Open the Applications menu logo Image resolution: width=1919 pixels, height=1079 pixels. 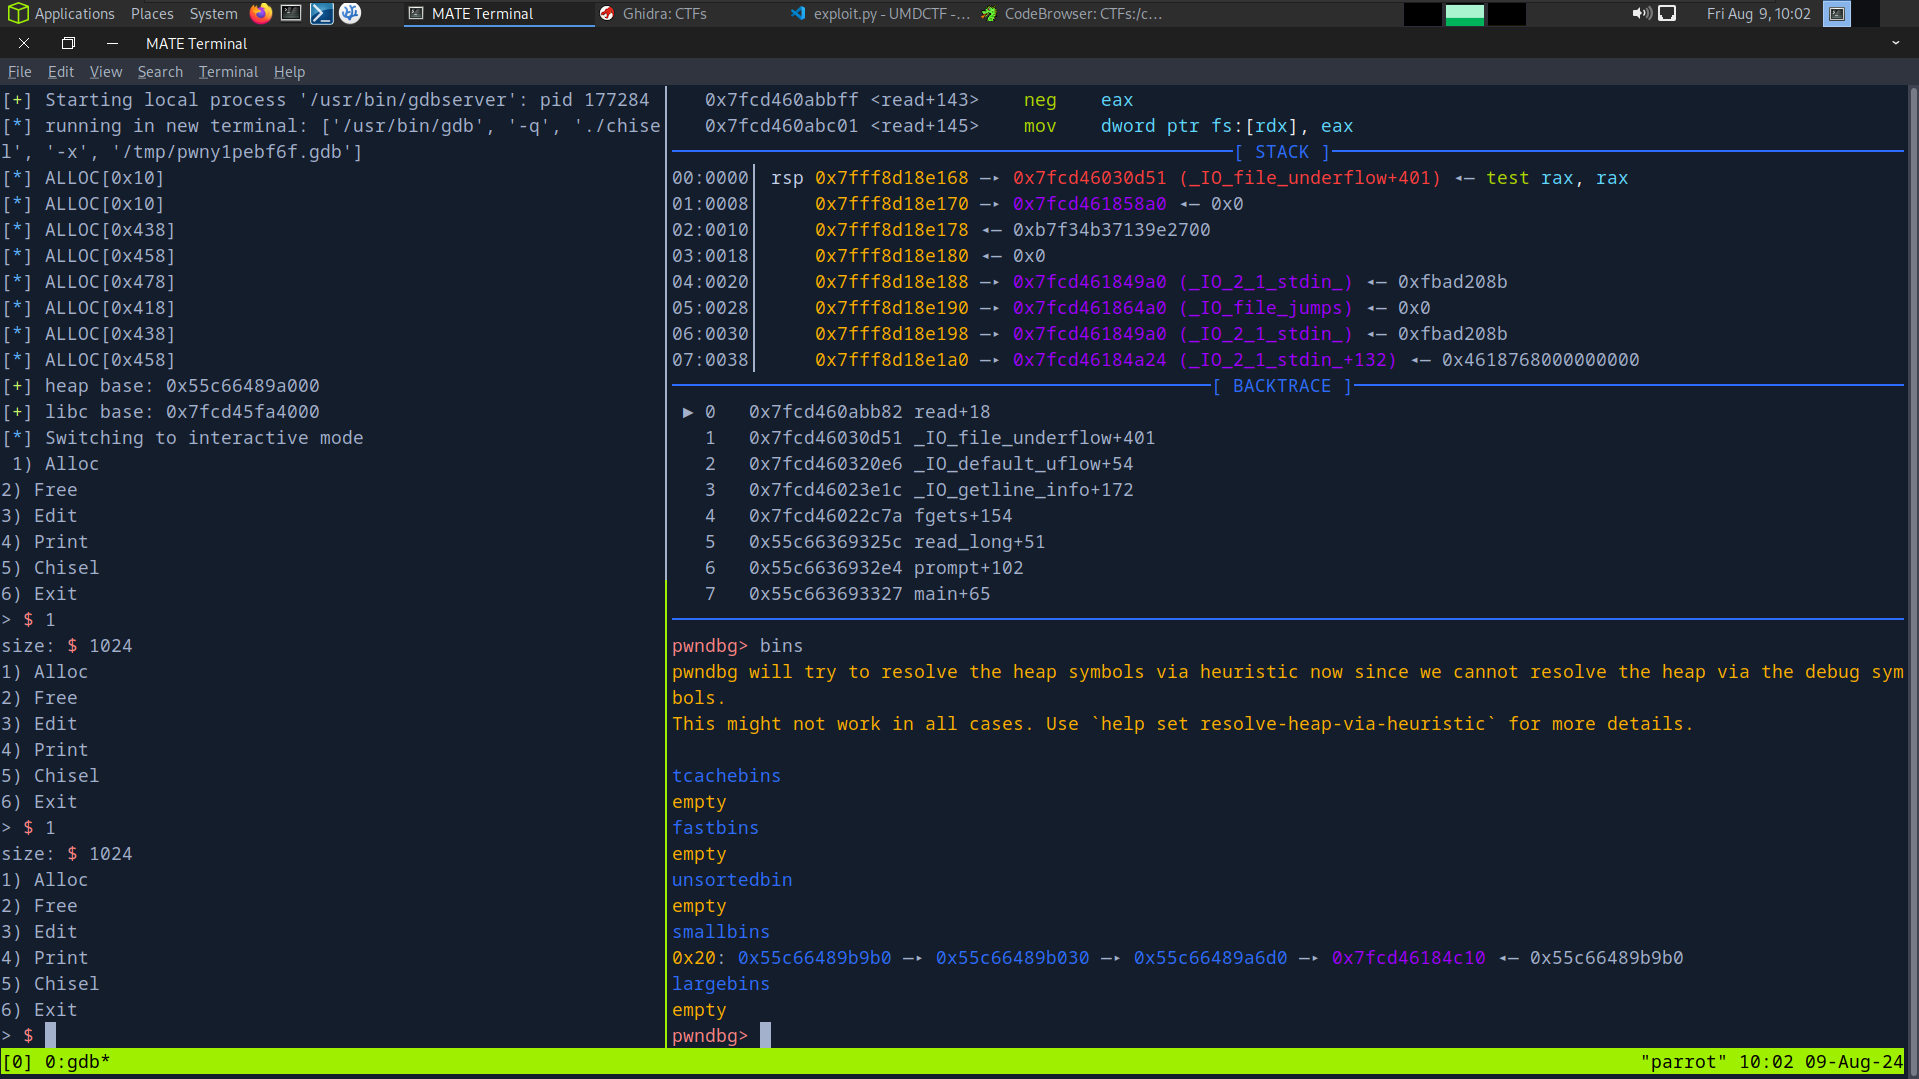pos(17,13)
